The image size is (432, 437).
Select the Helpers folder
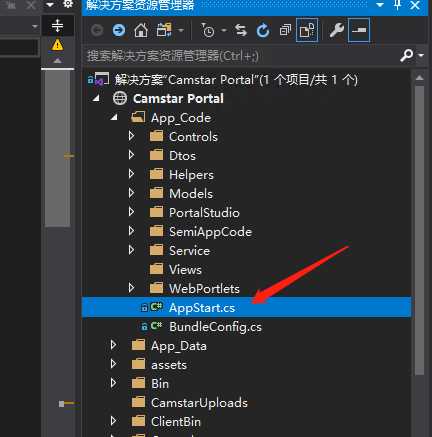click(x=191, y=175)
